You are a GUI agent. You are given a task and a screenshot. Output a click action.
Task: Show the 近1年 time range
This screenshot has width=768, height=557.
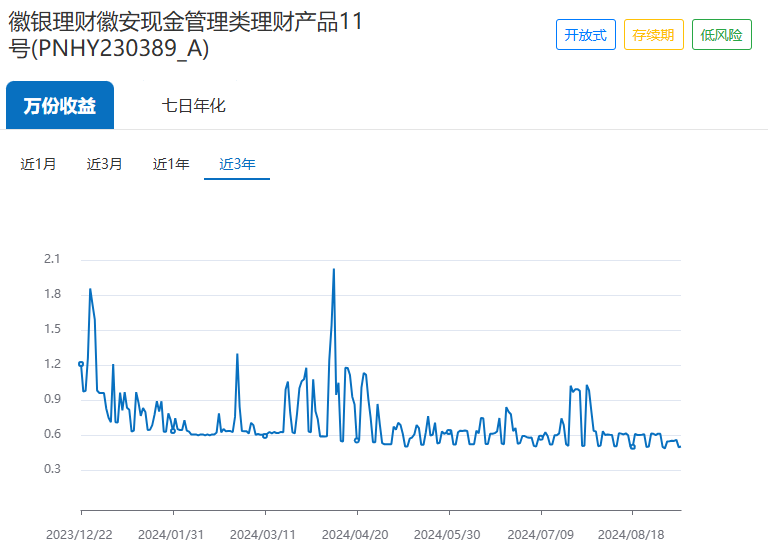(x=171, y=164)
